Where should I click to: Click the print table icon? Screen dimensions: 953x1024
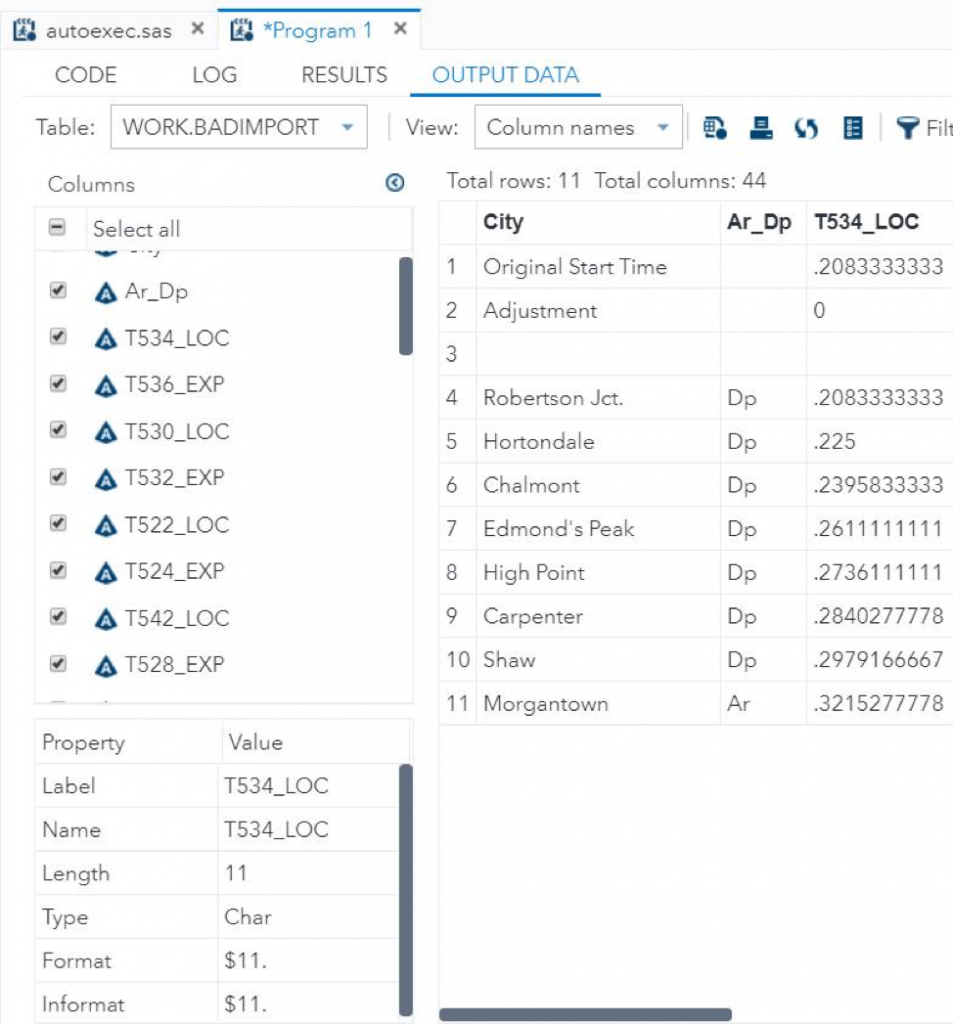tap(761, 127)
